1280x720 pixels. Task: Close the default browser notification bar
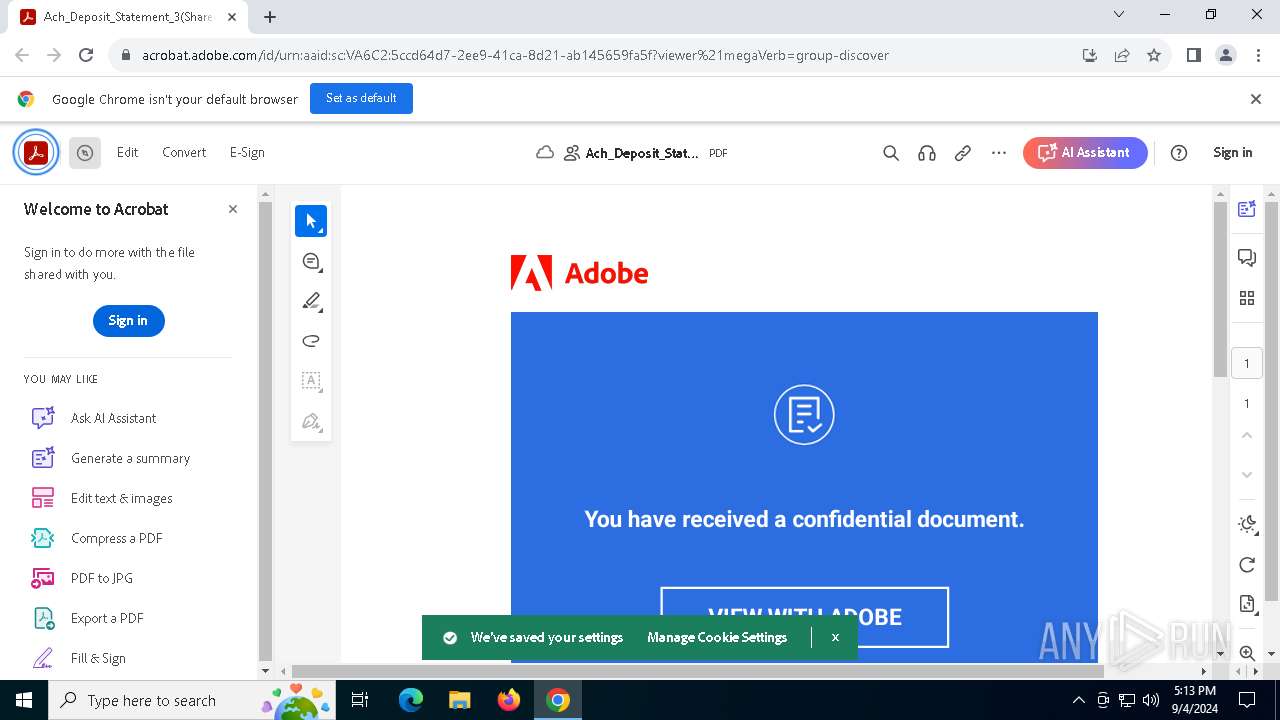1256,99
